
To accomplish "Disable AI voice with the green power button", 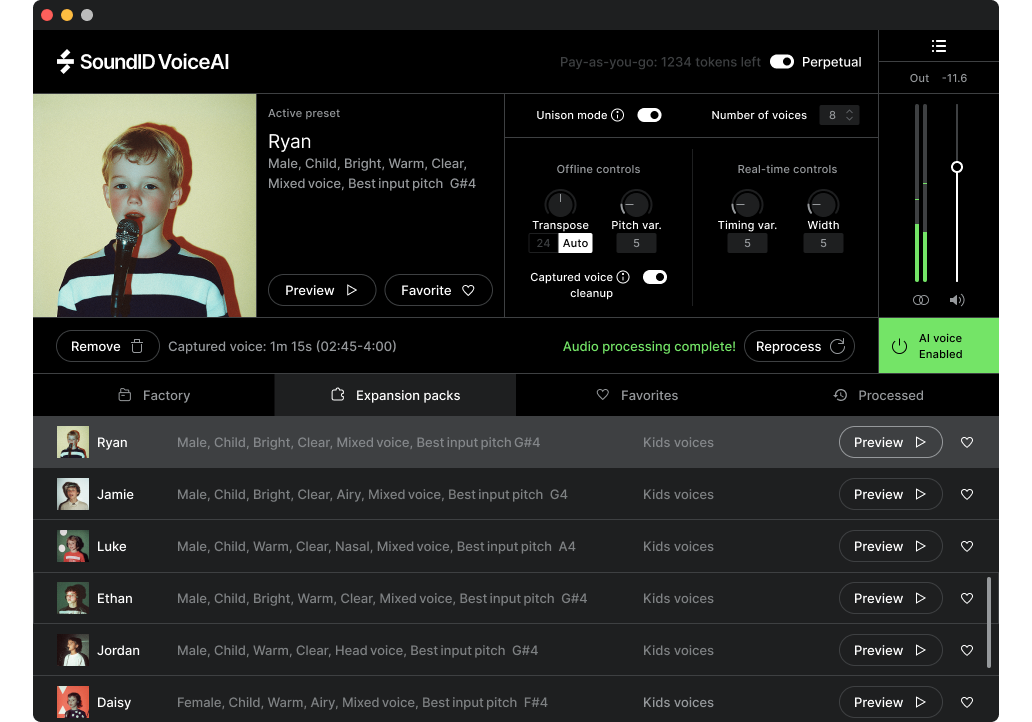I will [x=939, y=346].
